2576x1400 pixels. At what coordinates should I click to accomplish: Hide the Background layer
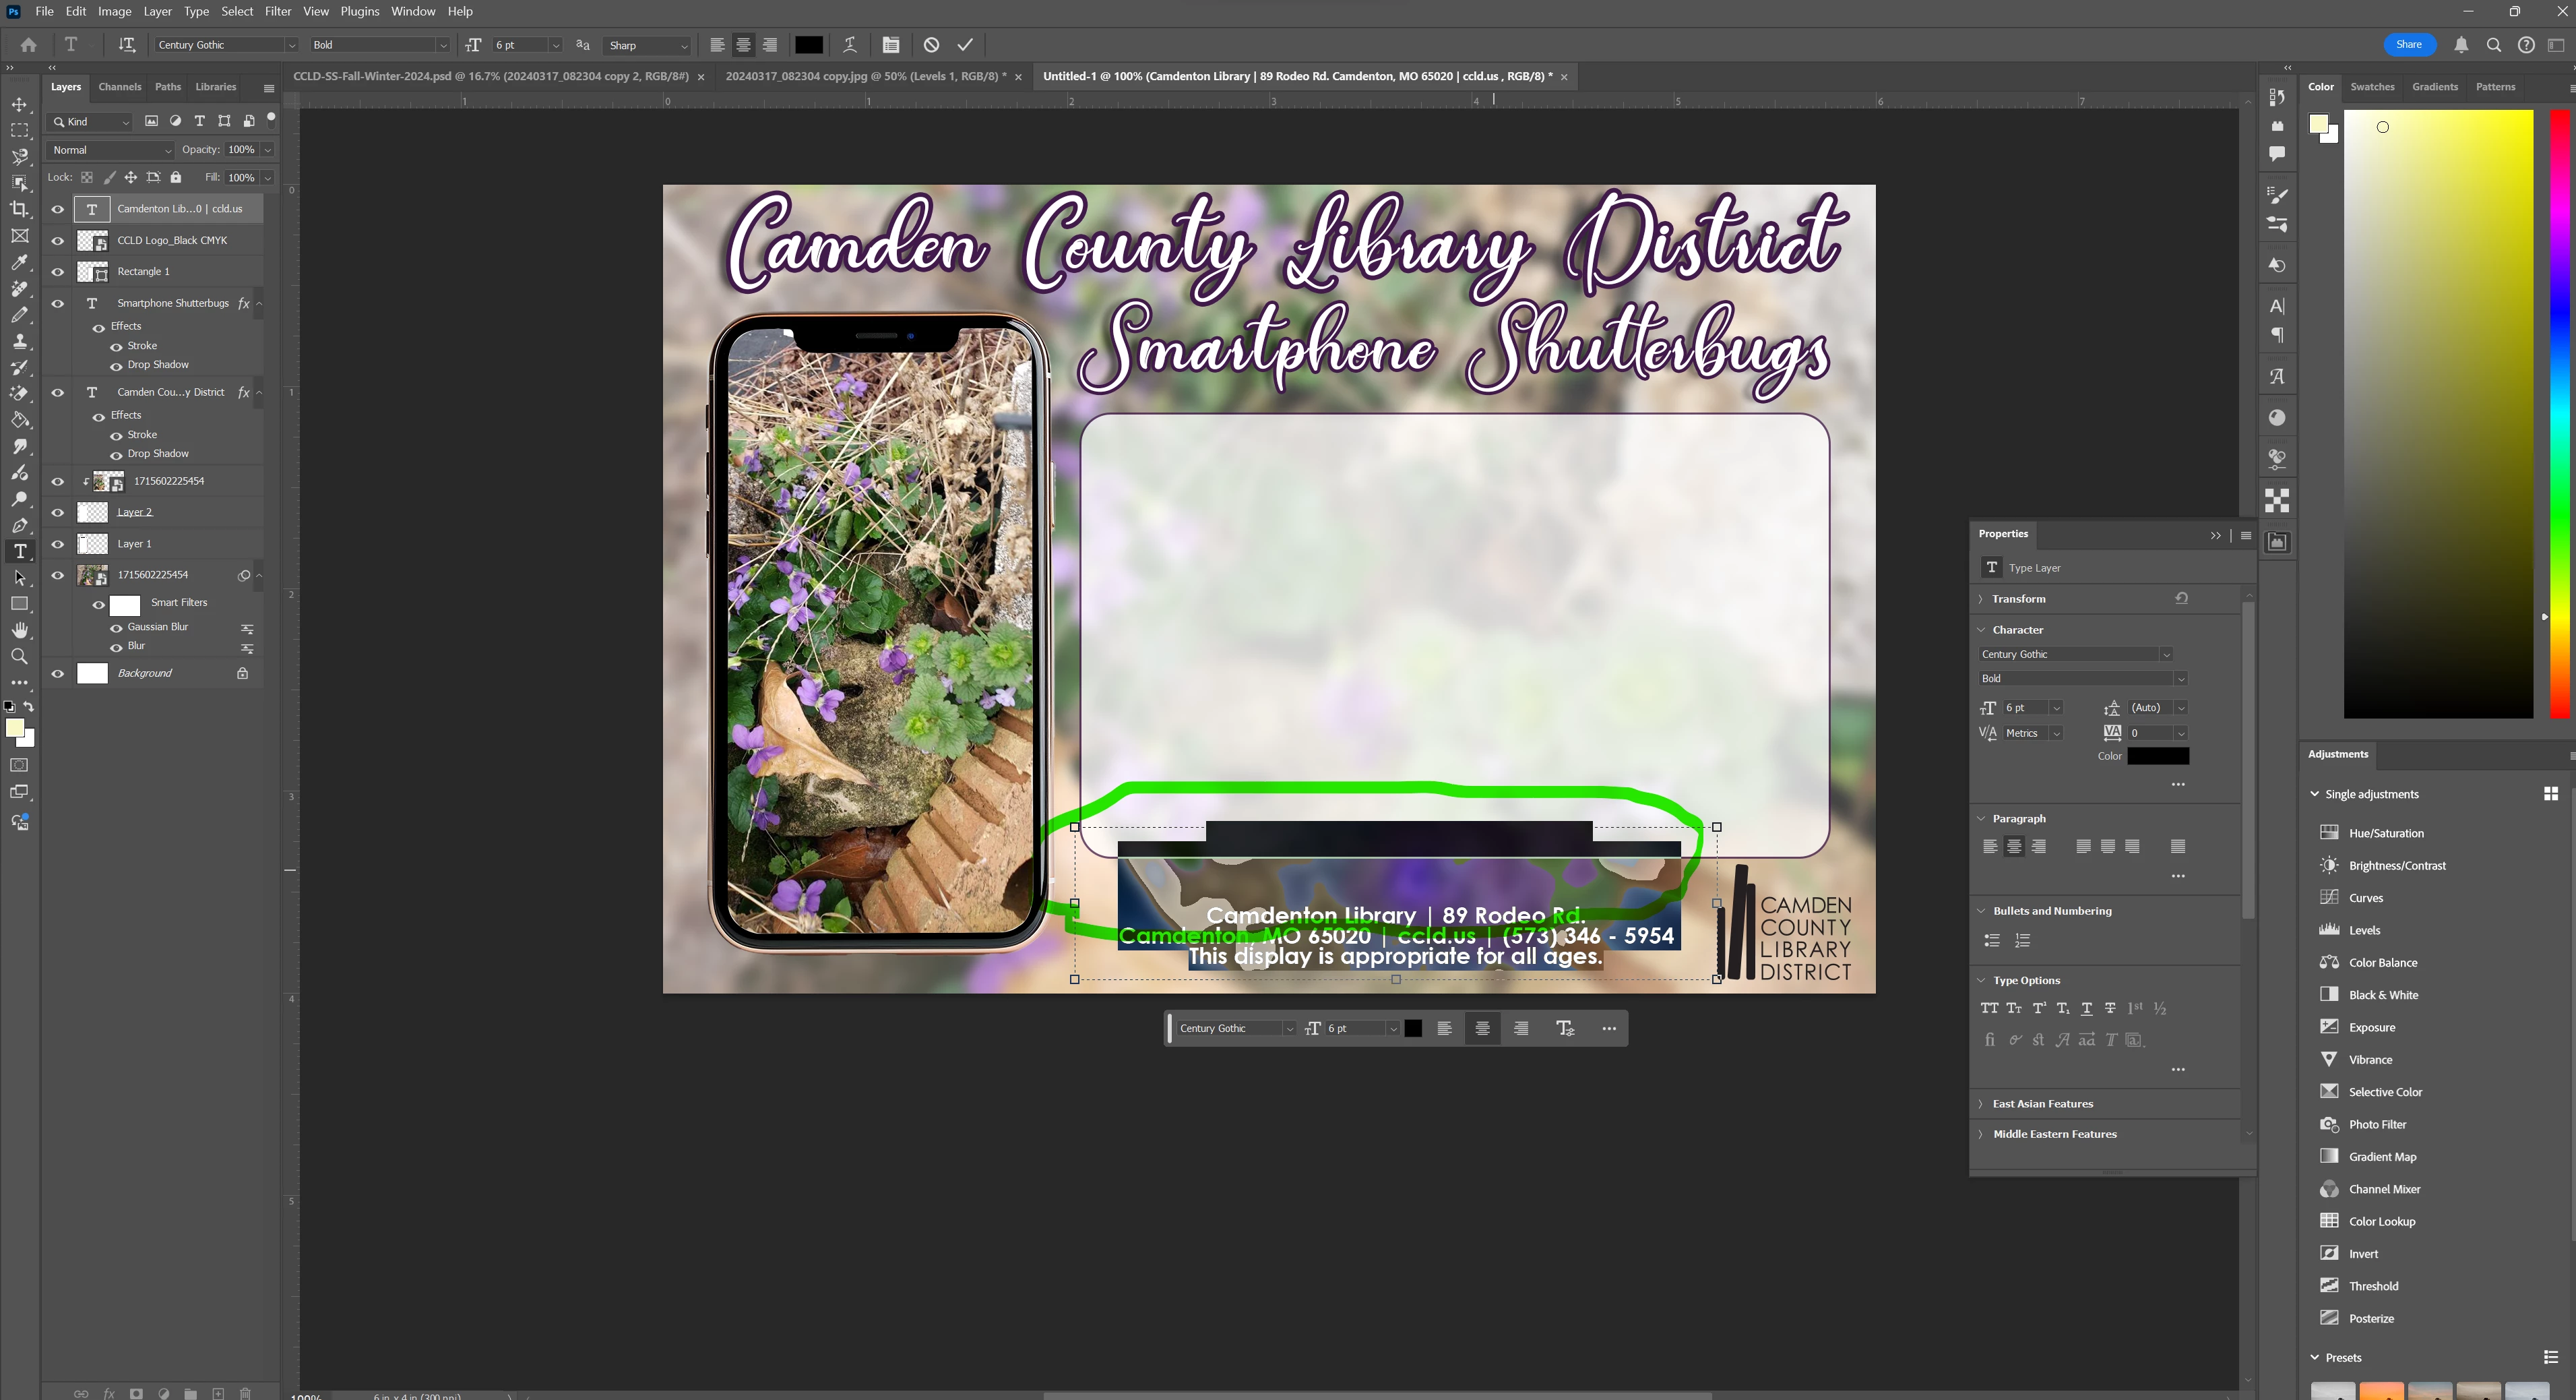pos(57,674)
